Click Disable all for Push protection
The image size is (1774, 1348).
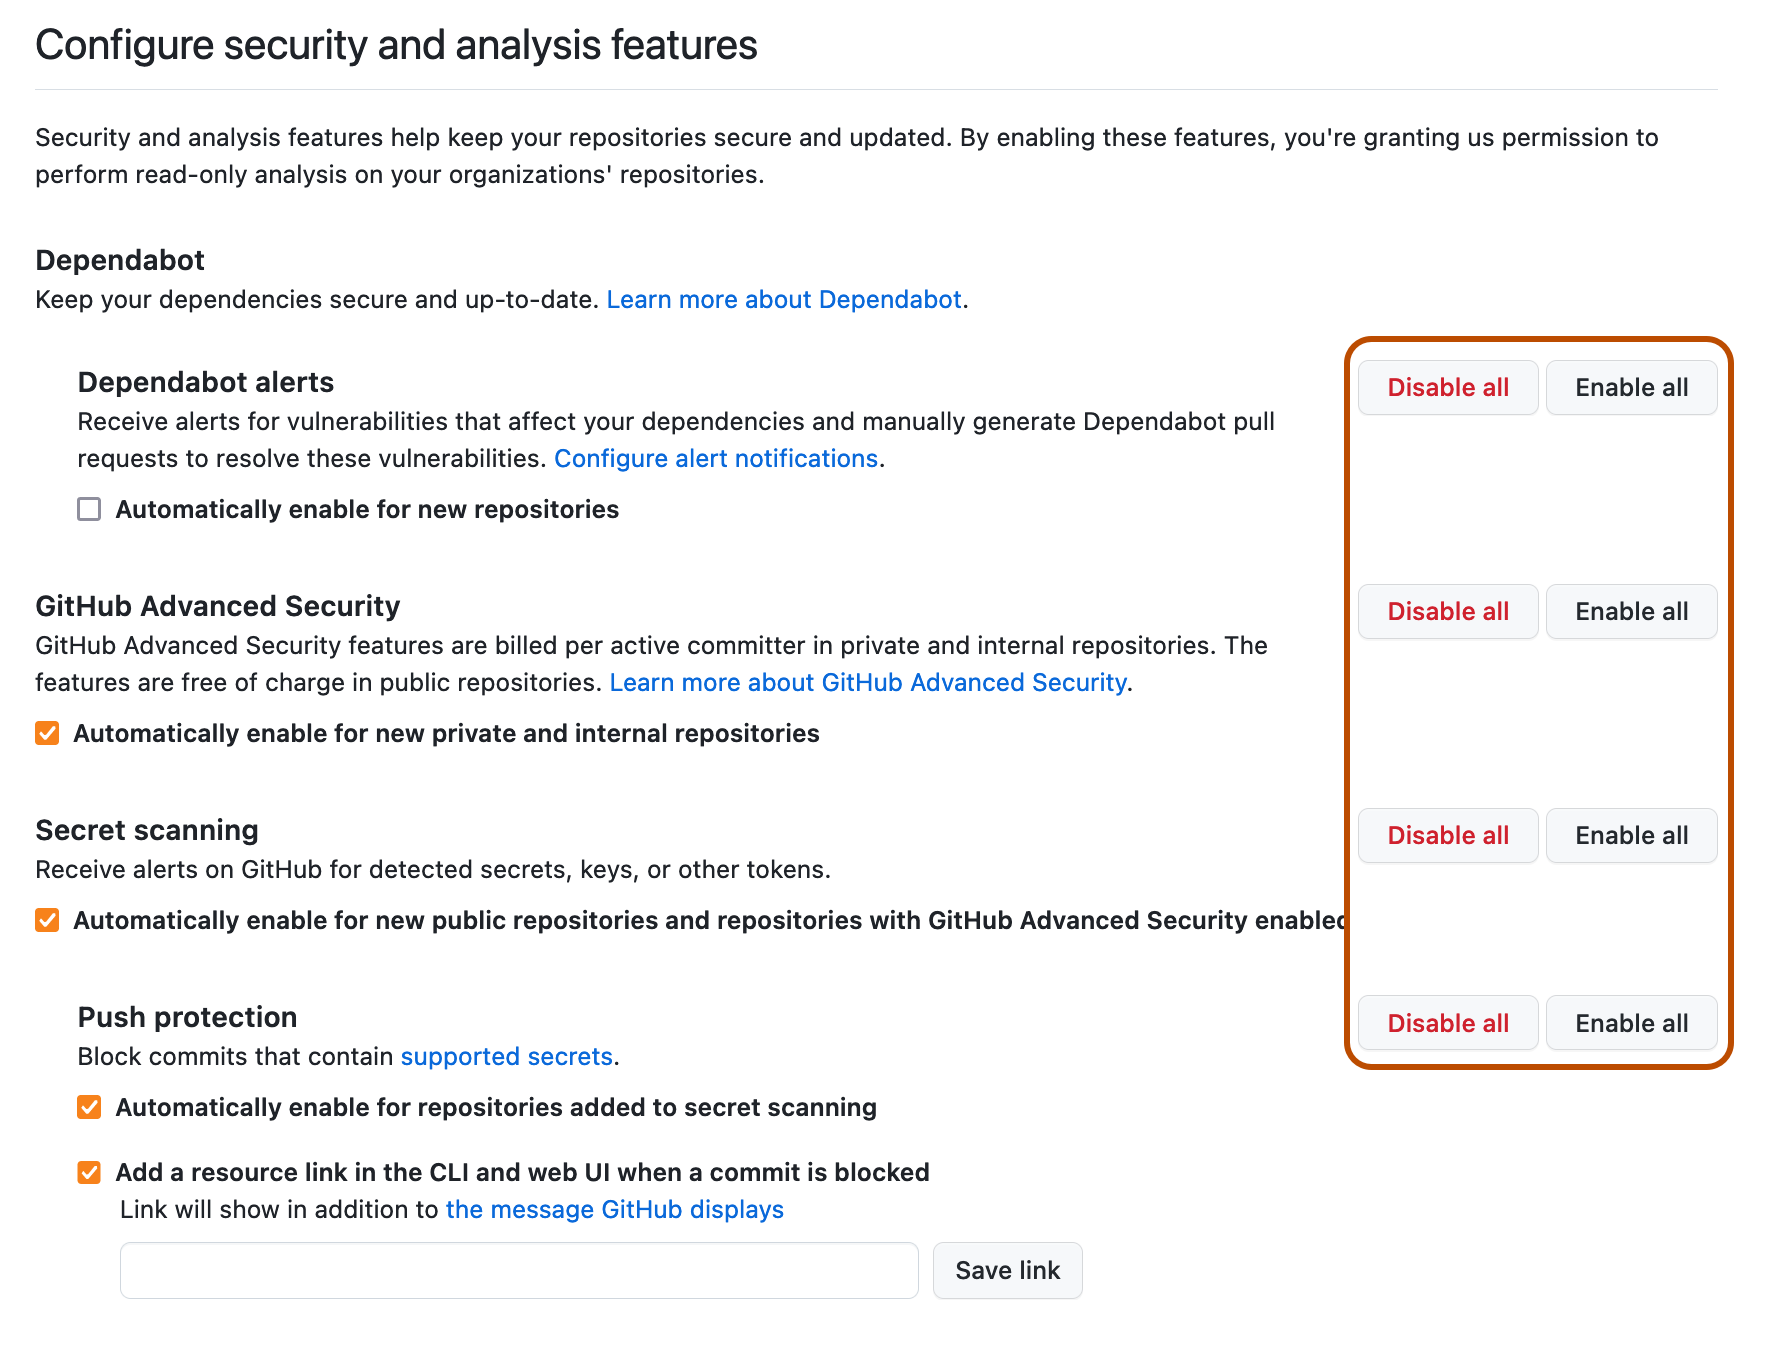point(1447,1022)
